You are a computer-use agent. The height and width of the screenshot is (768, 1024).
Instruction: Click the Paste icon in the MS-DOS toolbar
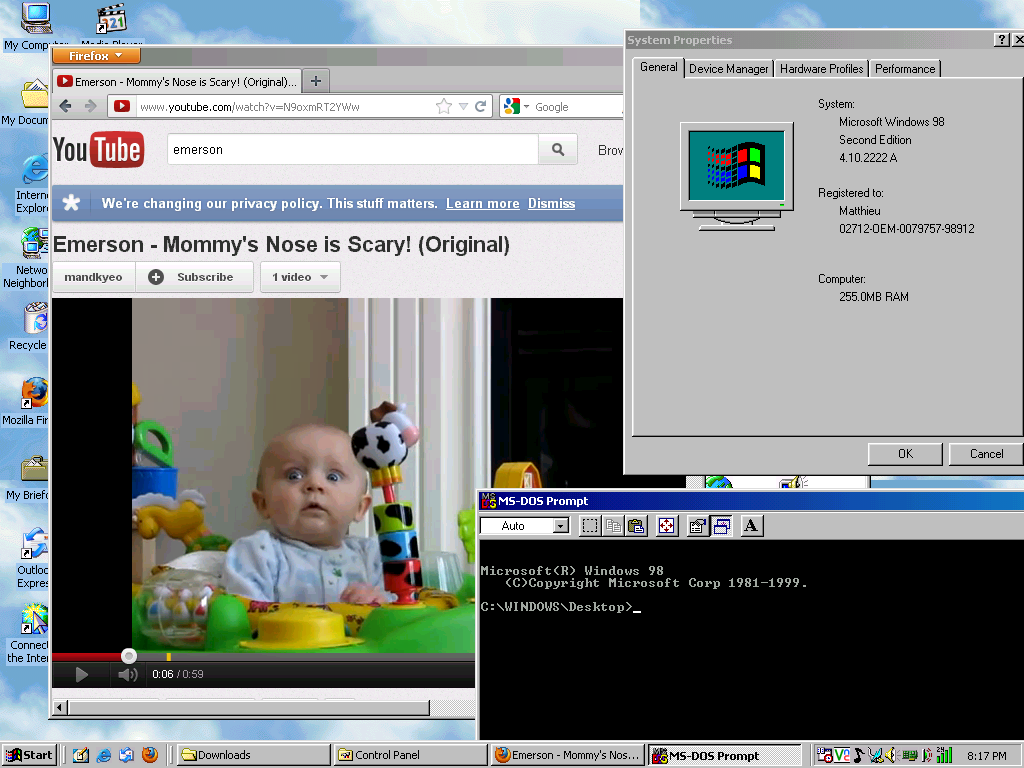click(x=637, y=525)
